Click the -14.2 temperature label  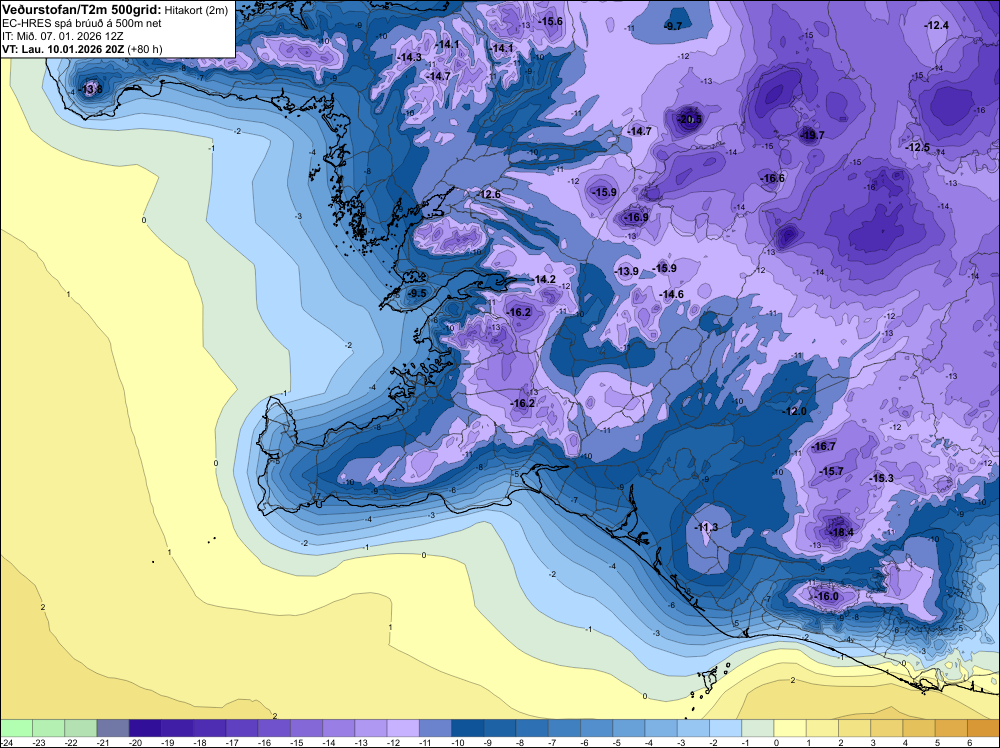point(543,279)
